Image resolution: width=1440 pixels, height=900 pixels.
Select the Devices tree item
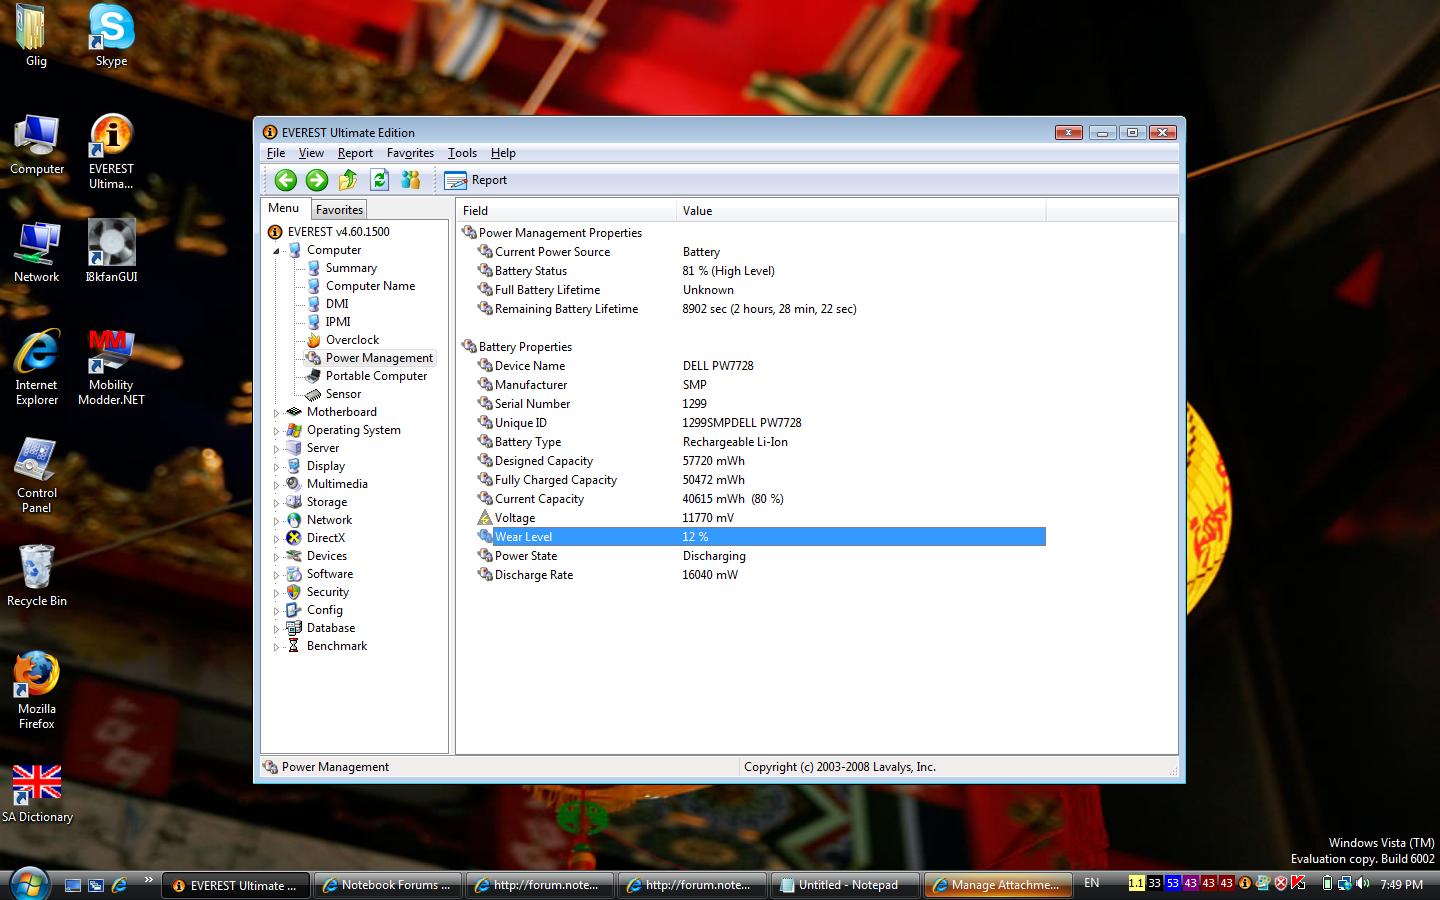[x=327, y=556]
